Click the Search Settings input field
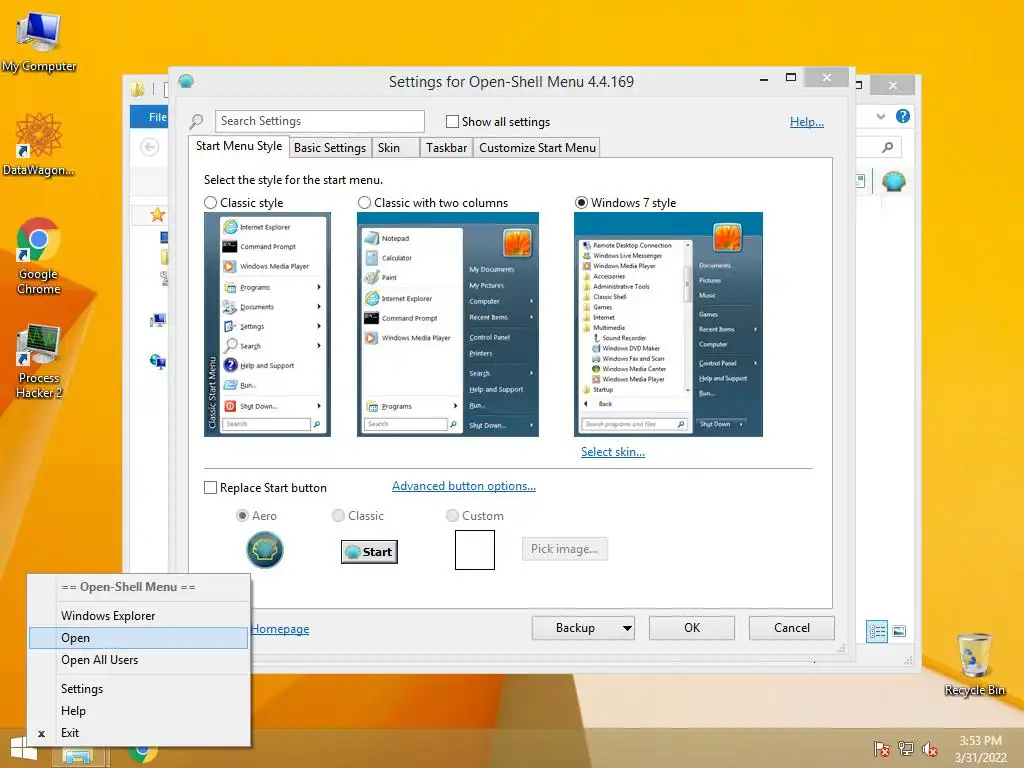Viewport: 1024px width, 768px height. 319,121
